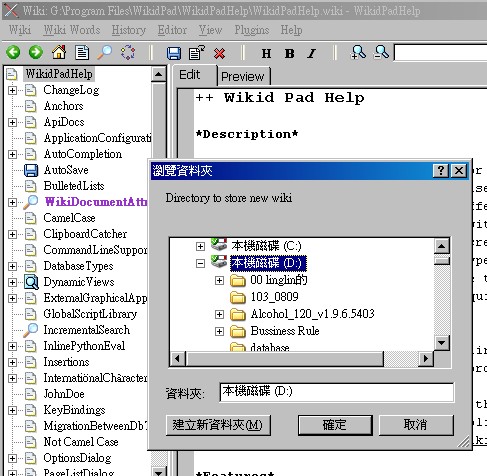Close the 瀏覽資料夾 dialog
The width and height of the screenshot is (487, 476).
tap(459, 171)
